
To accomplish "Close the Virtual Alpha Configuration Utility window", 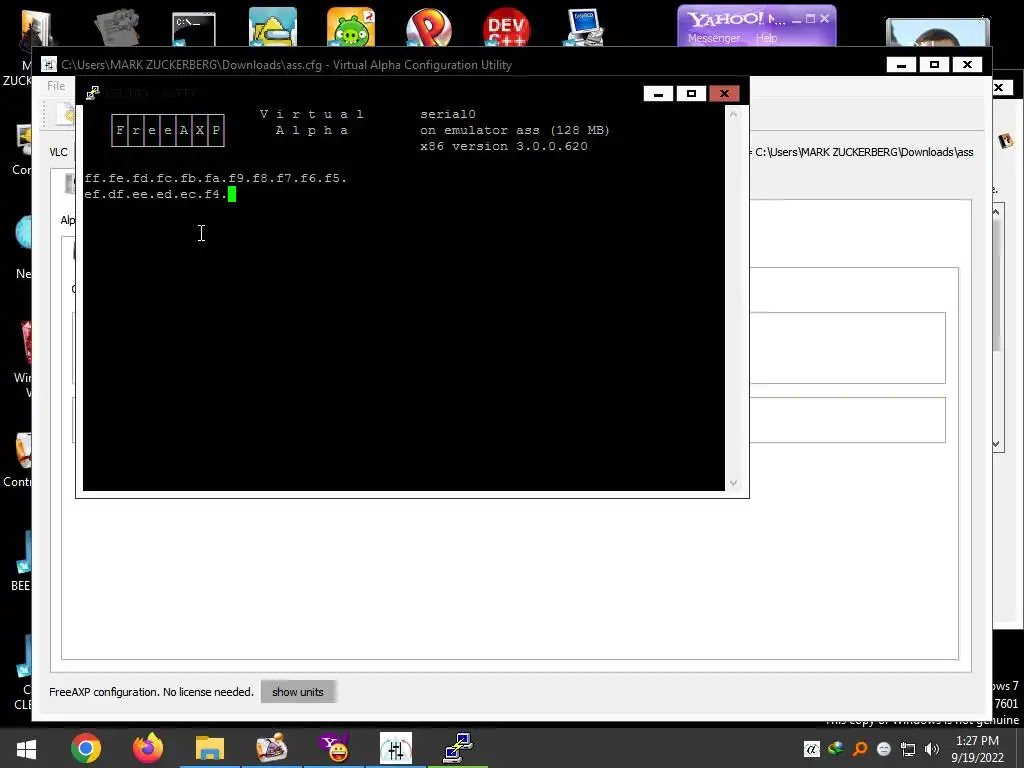I will [x=967, y=65].
